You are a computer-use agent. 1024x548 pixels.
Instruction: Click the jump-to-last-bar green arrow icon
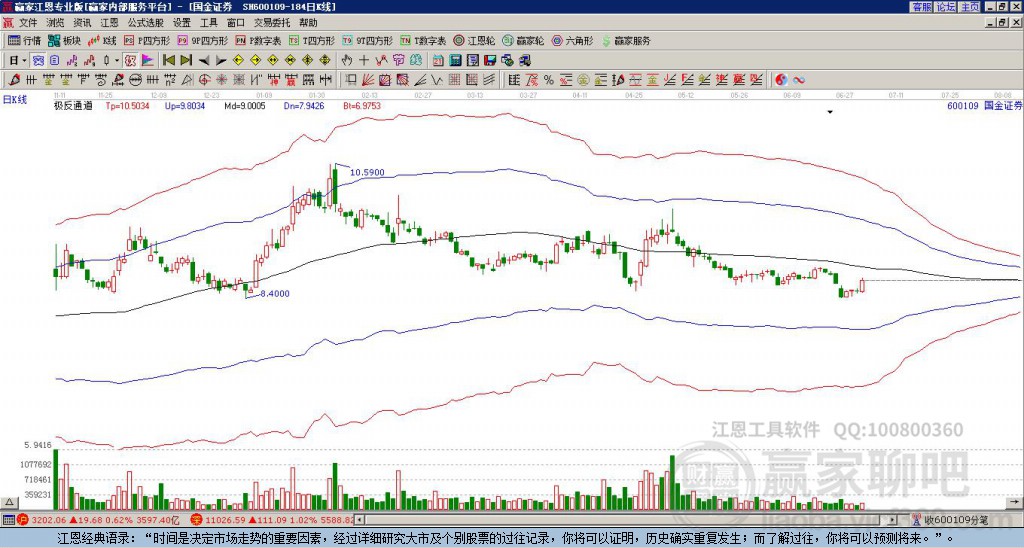pos(186,61)
